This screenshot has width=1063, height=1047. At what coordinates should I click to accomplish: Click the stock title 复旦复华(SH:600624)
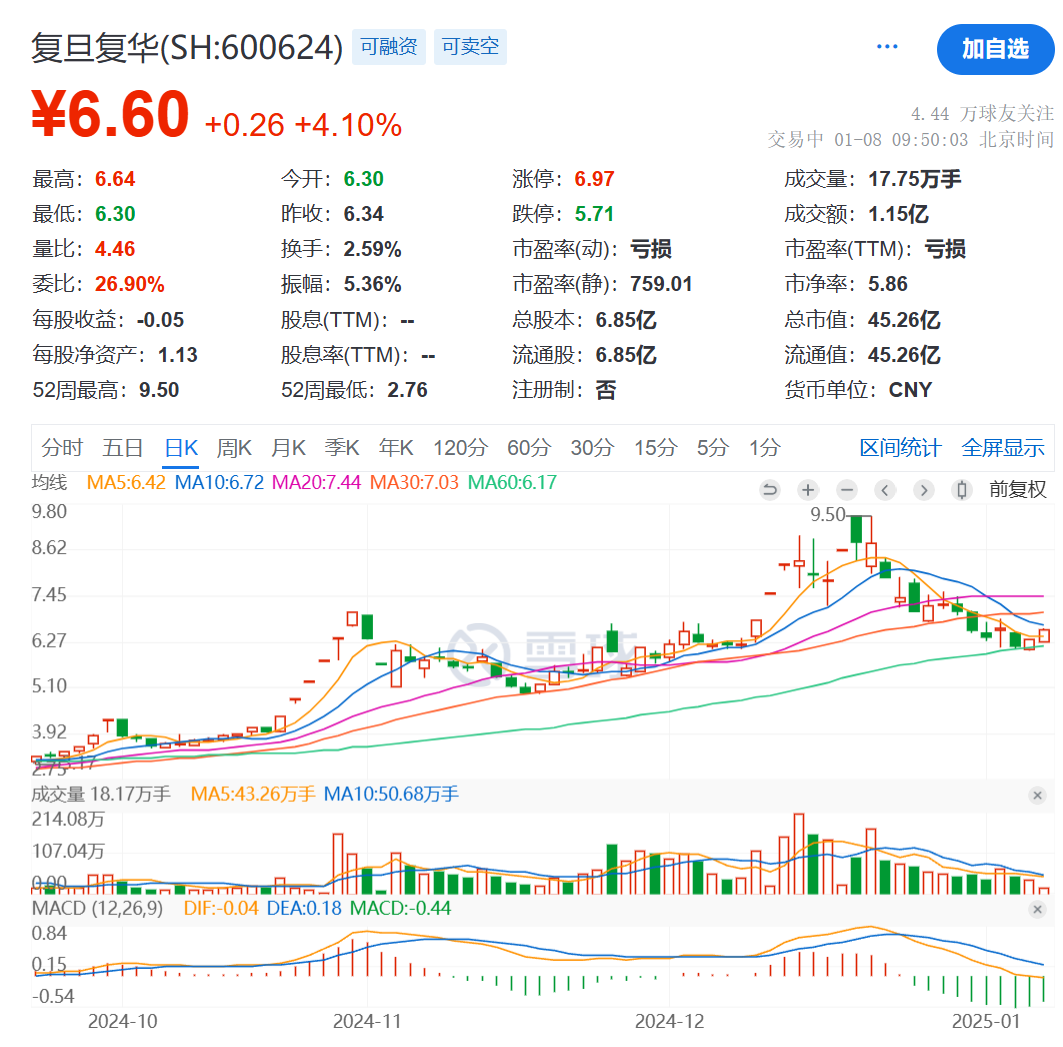(187, 48)
